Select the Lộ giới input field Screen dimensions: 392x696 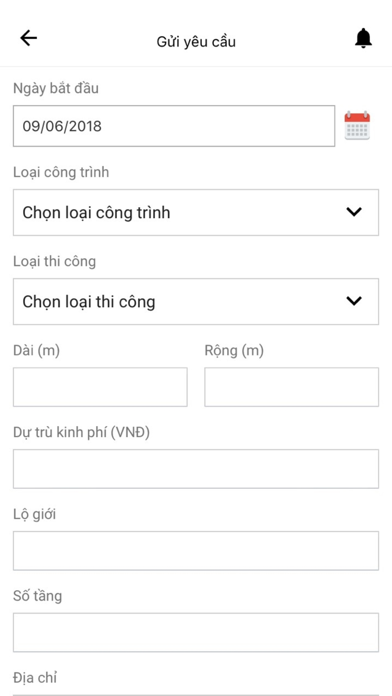coord(196,551)
